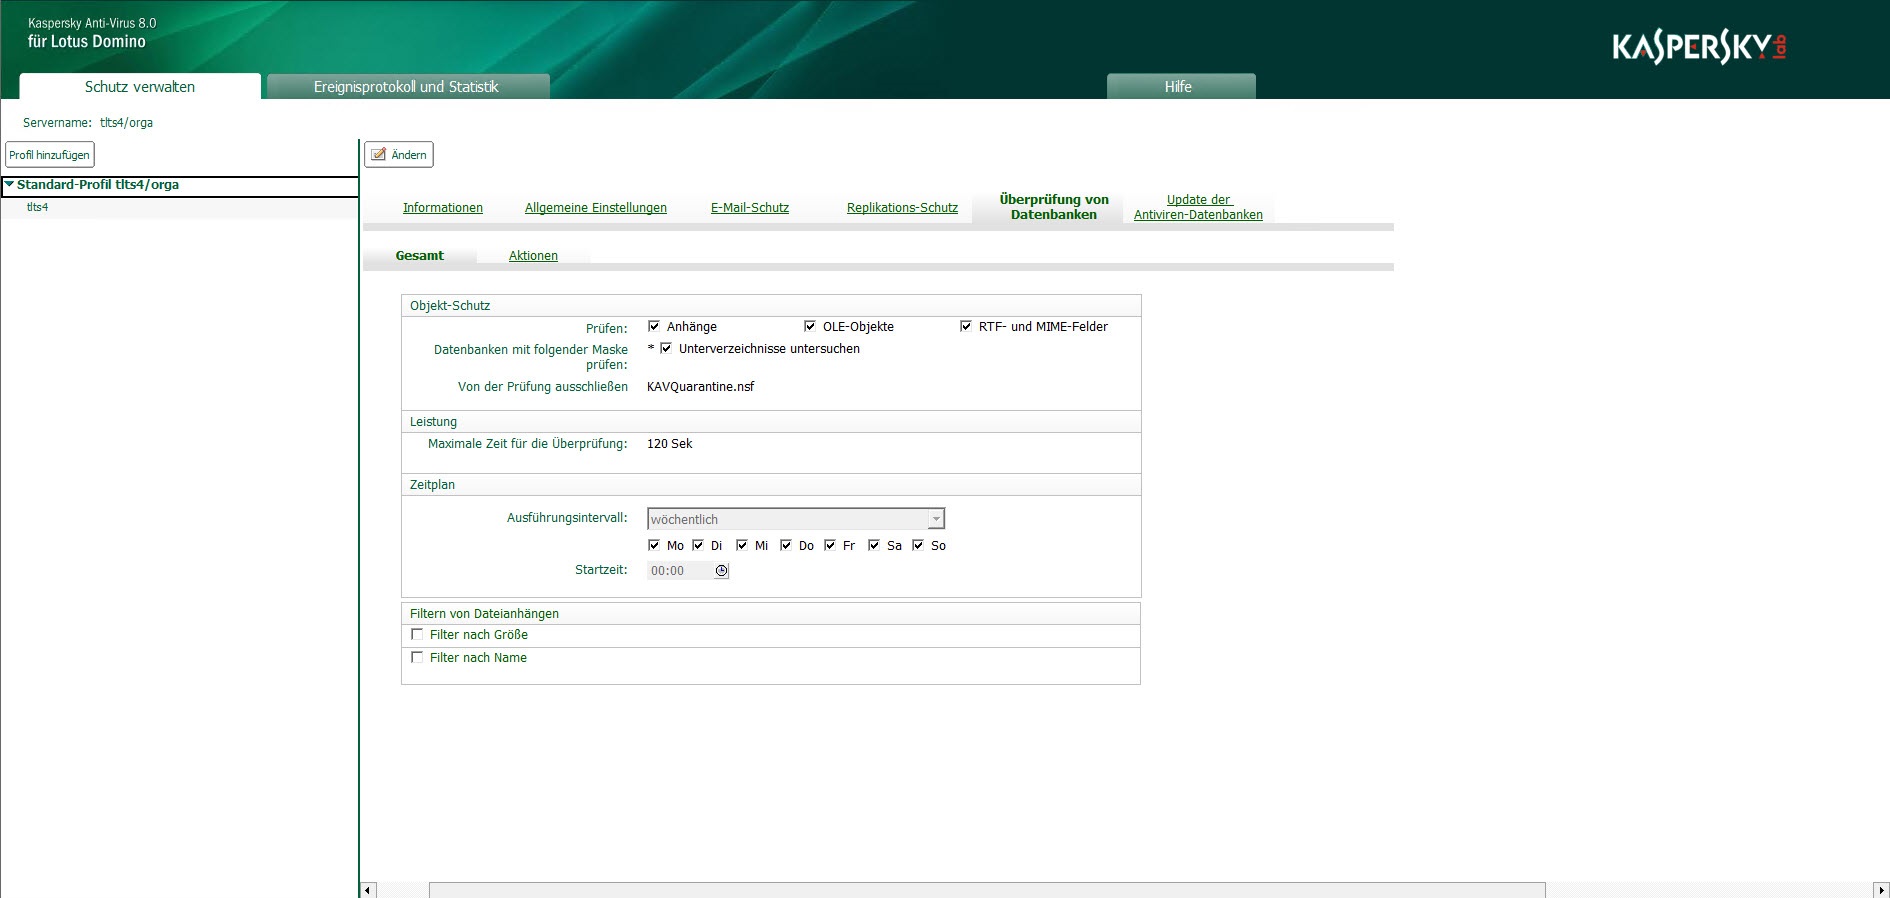Click the KAVQuarantine.nsf exclusion value
1890x898 pixels.
tap(701, 387)
